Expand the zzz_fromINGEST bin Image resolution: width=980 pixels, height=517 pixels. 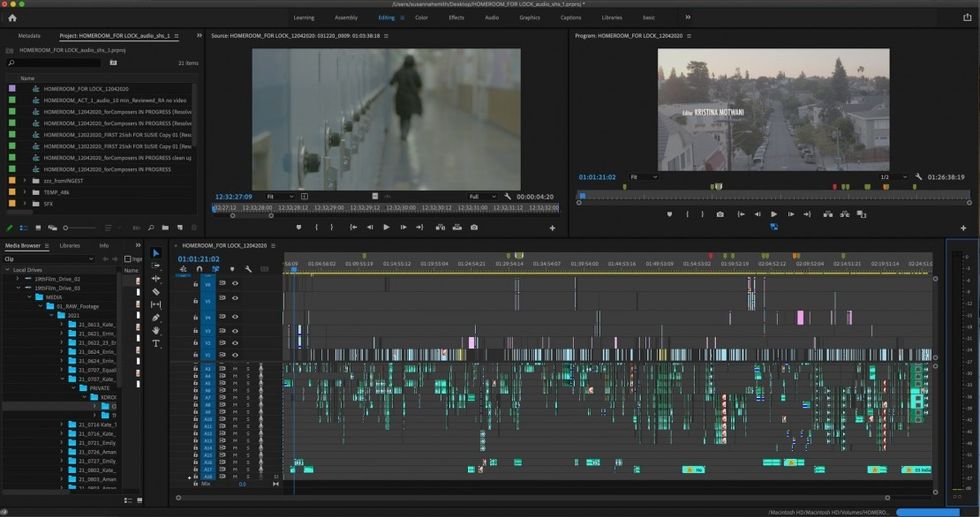pyautogui.click(x=25, y=181)
